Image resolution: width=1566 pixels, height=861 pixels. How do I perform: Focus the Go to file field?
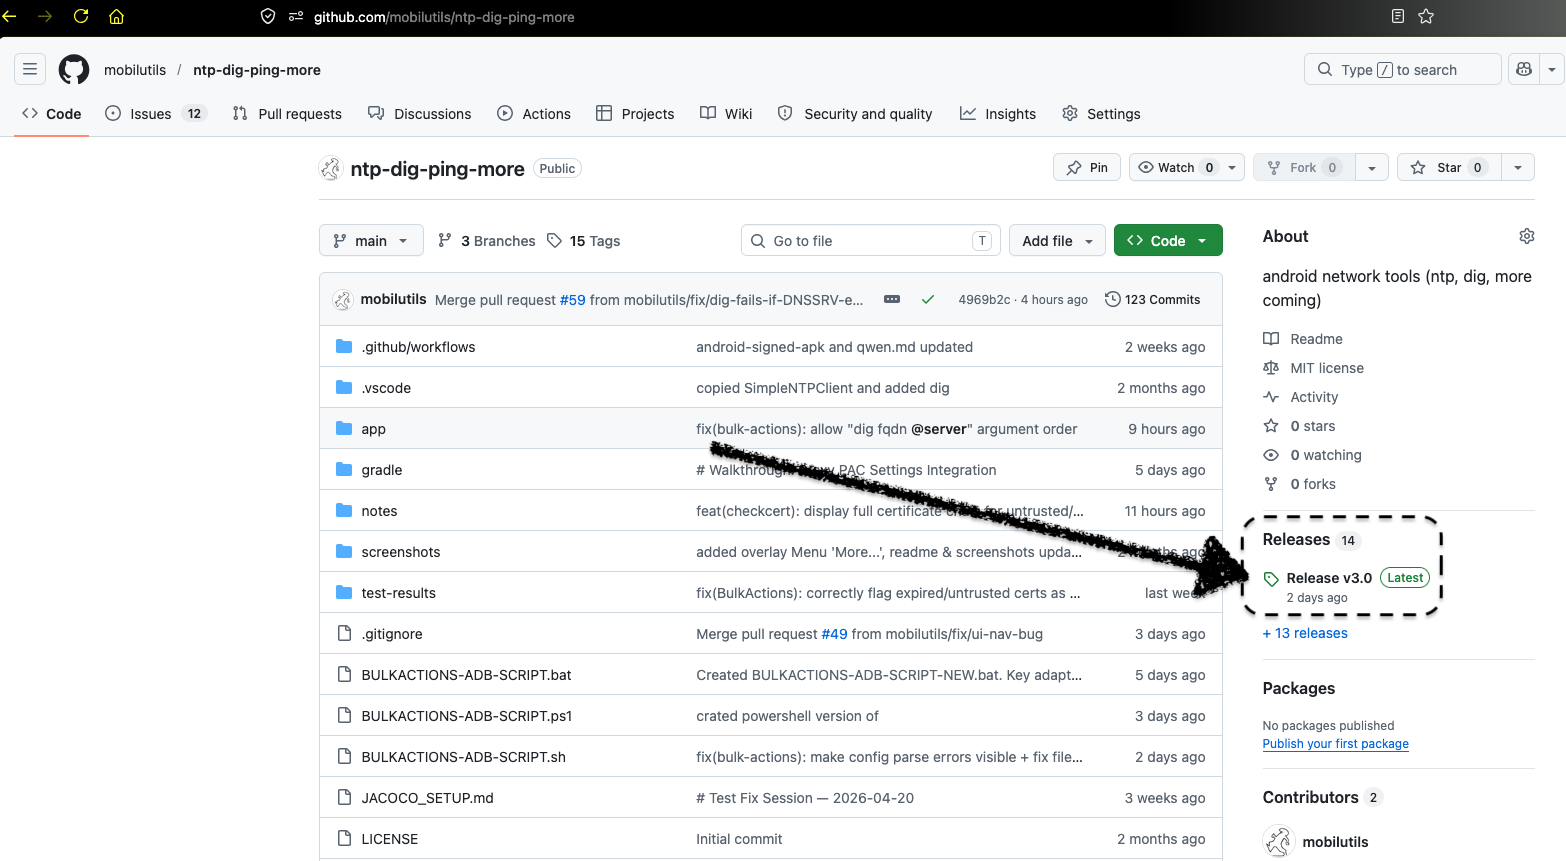869,240
